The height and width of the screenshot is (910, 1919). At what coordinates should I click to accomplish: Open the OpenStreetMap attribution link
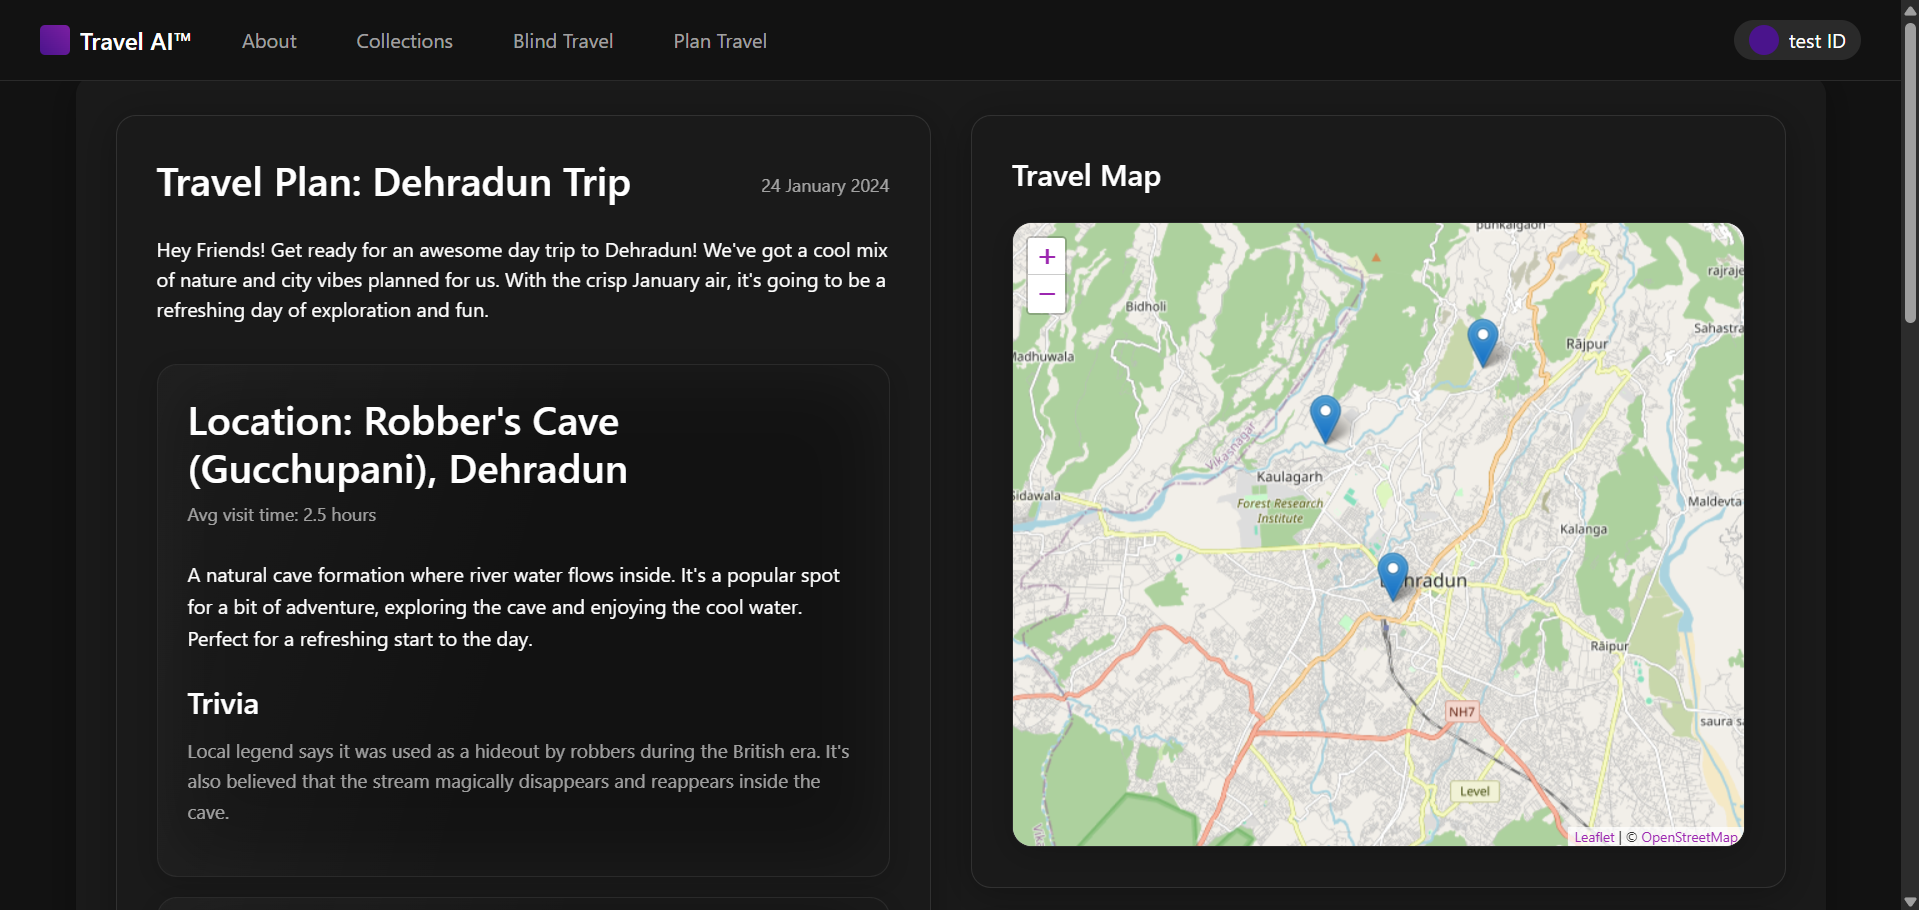(1688, 837)
